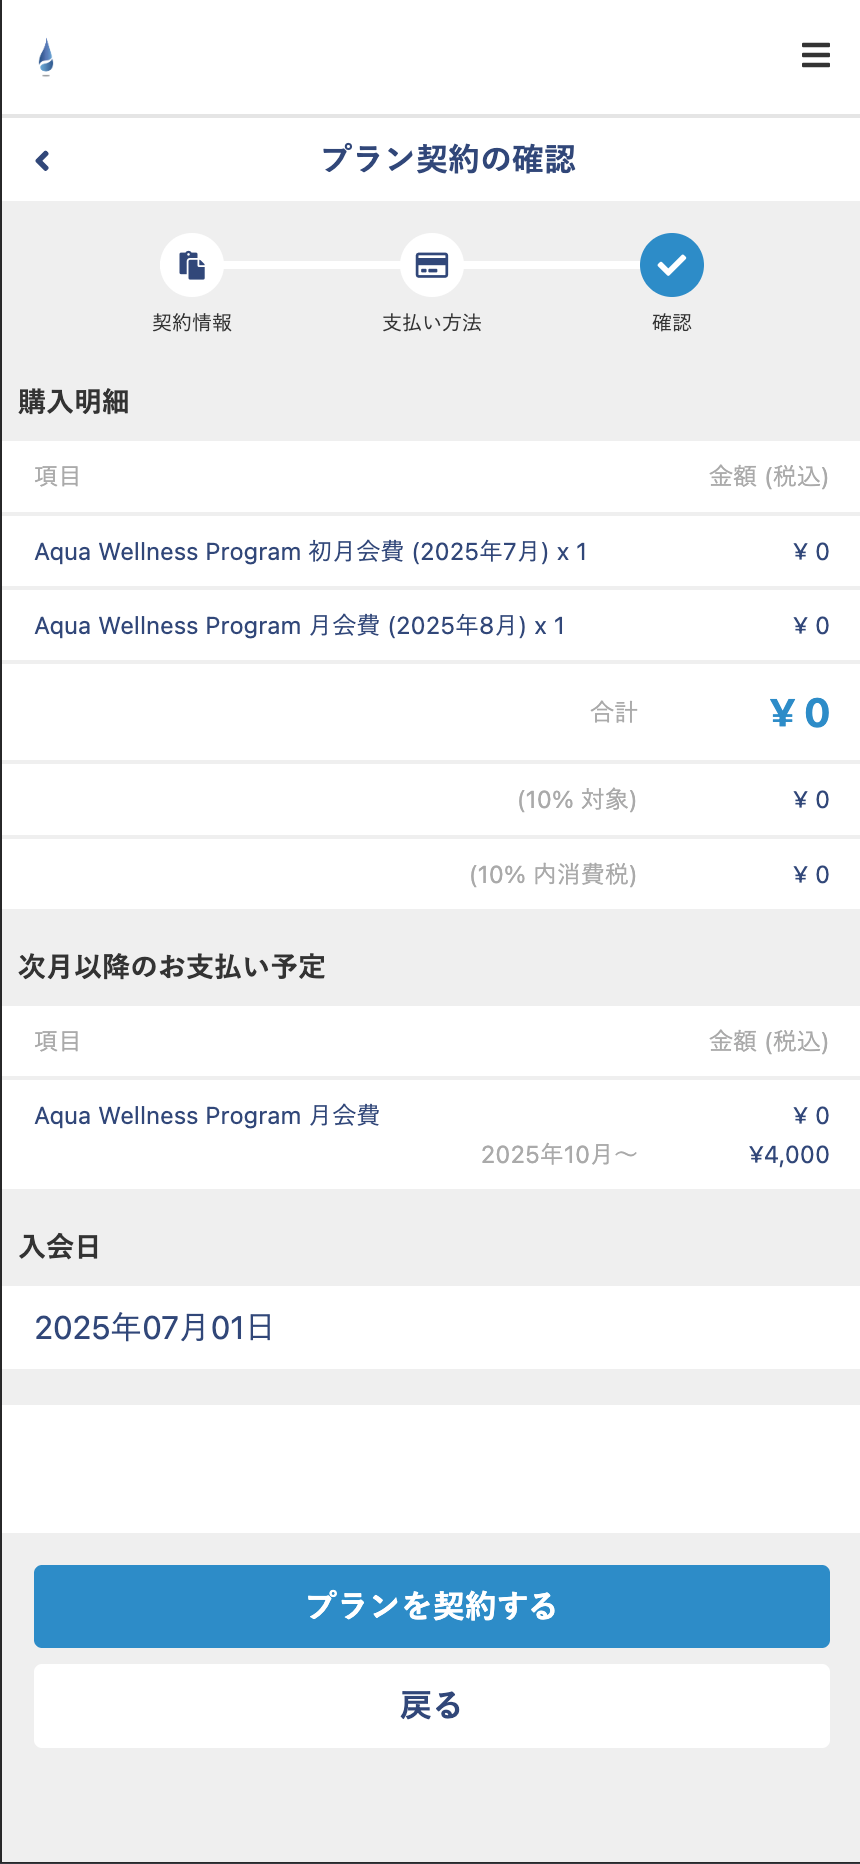
Task: Click the 合計 ¥0 total amount
Action: [x=799, y=713]
